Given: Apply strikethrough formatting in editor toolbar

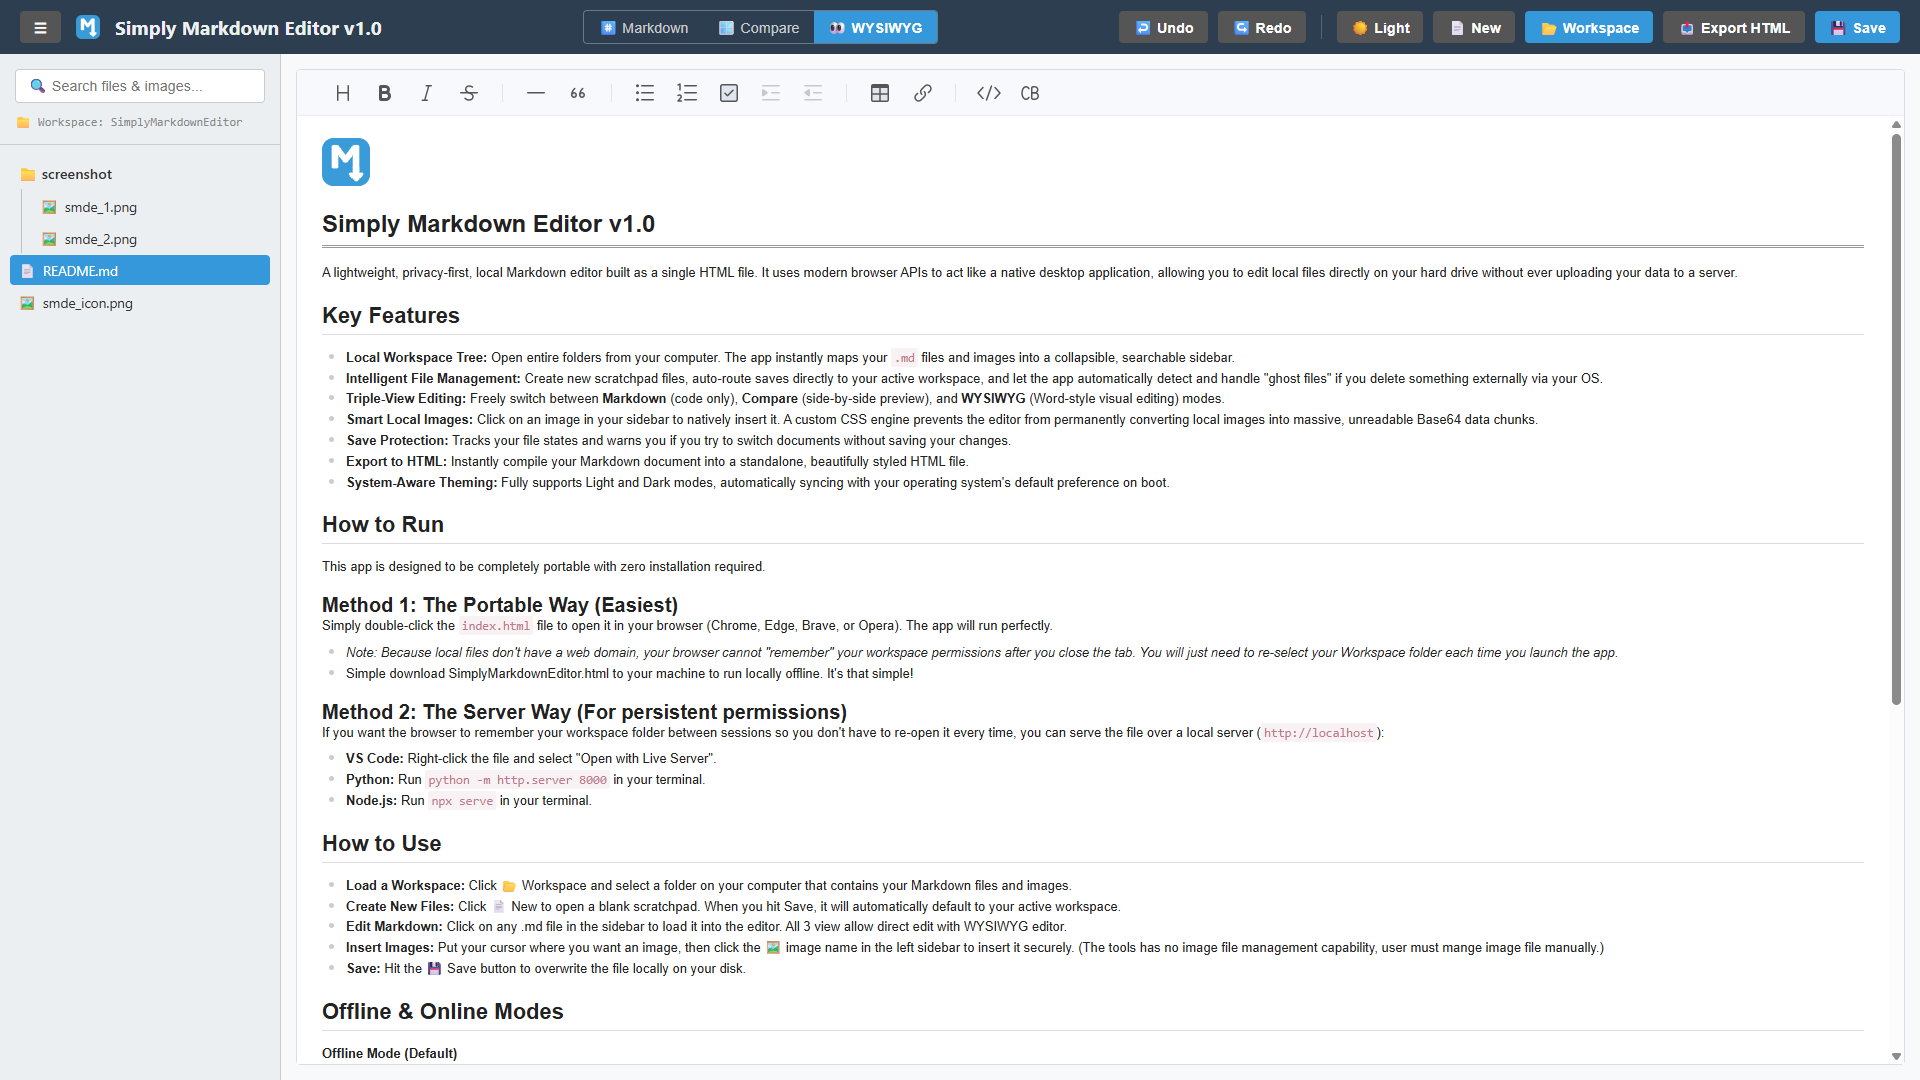Looking at the screenshot, I should (x=469, y=93).
